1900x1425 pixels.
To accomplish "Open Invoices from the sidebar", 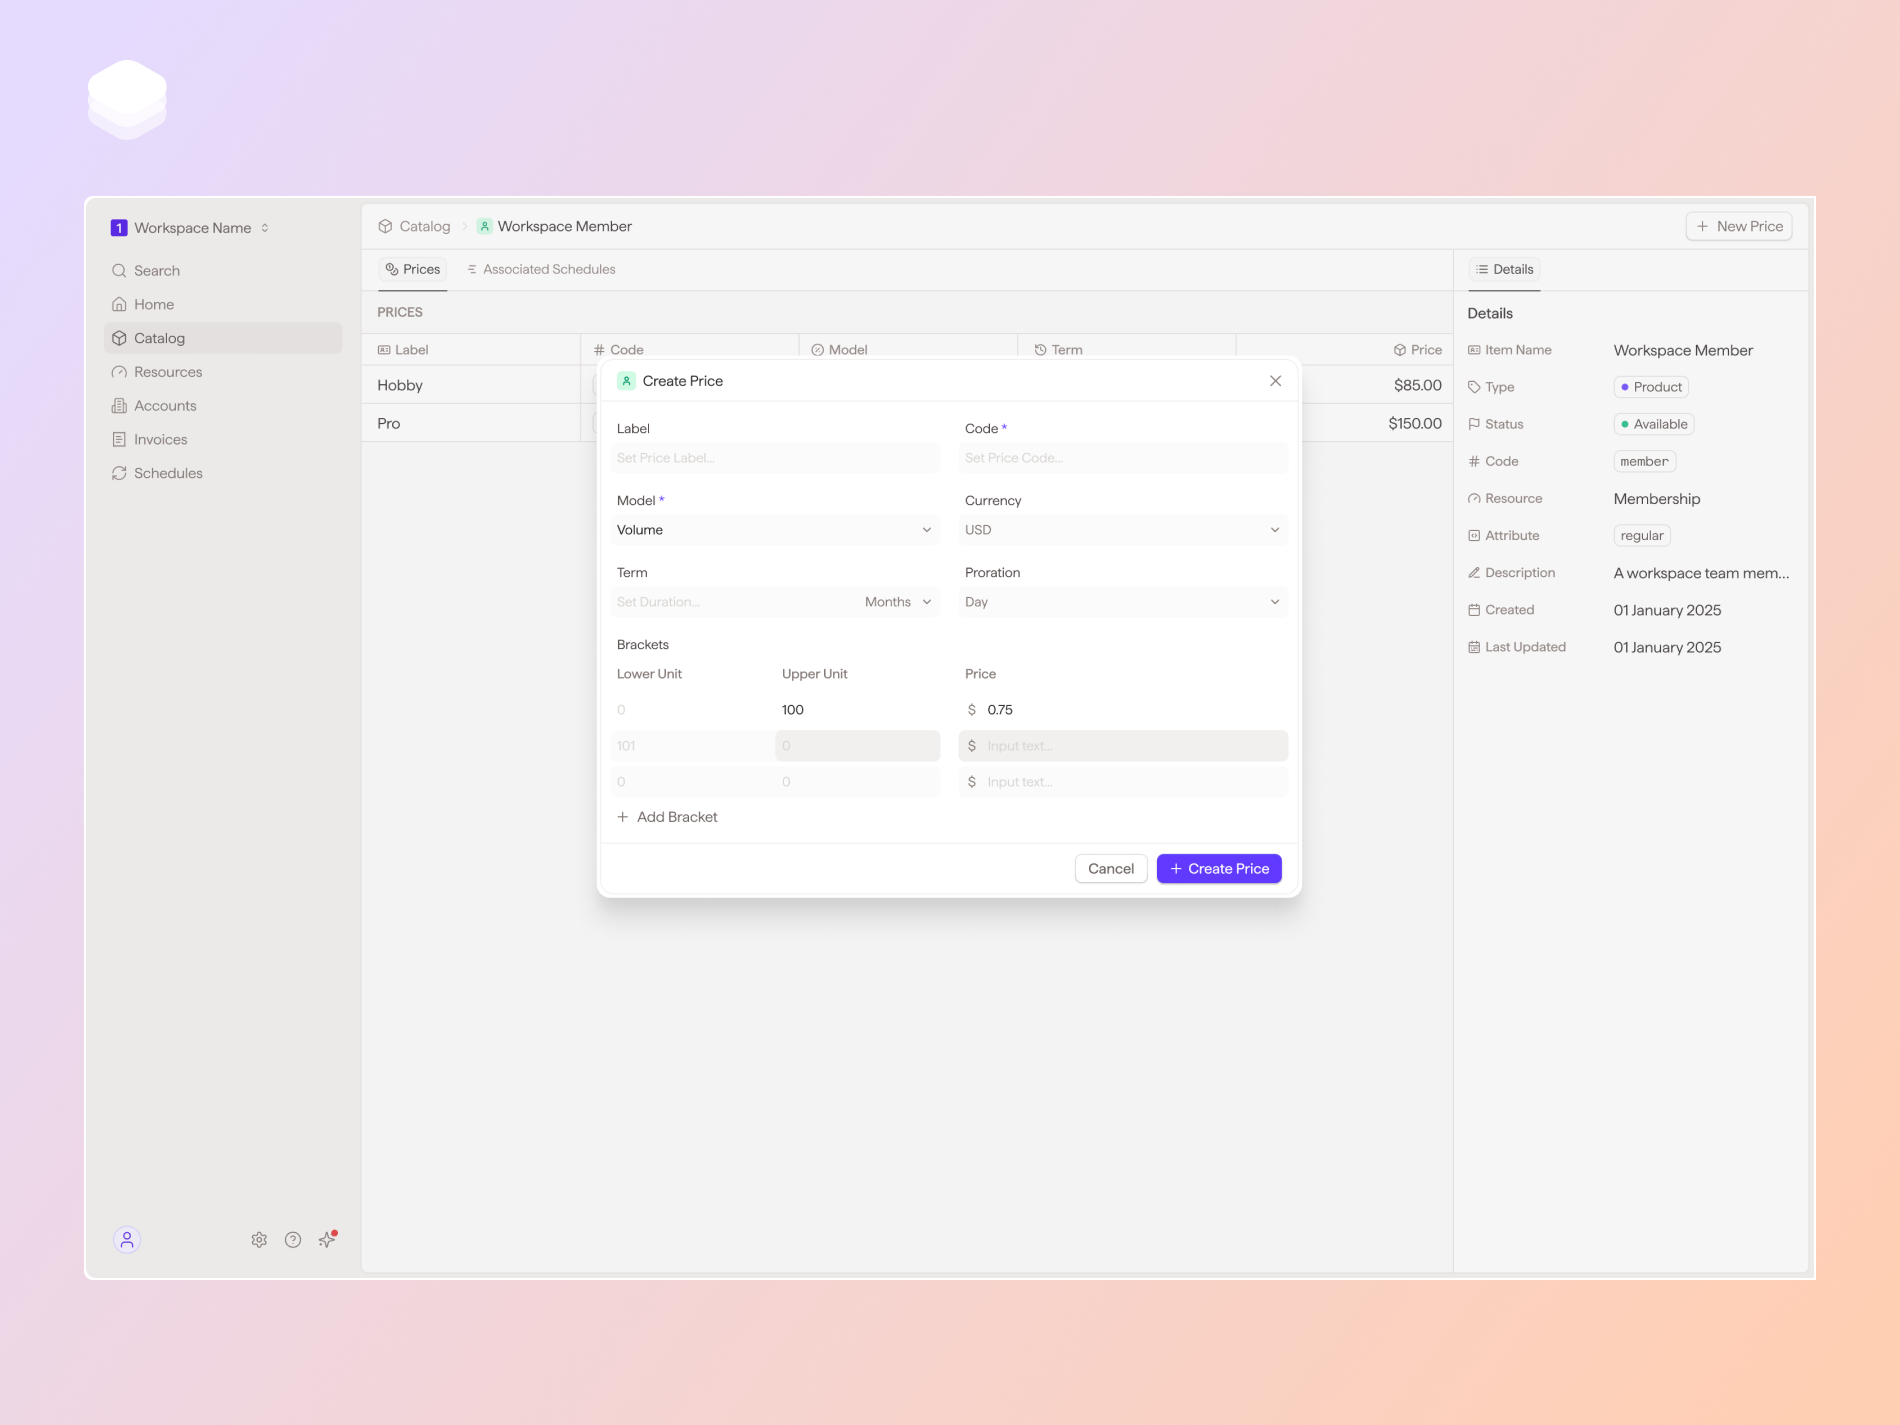I will coord(160,440).
